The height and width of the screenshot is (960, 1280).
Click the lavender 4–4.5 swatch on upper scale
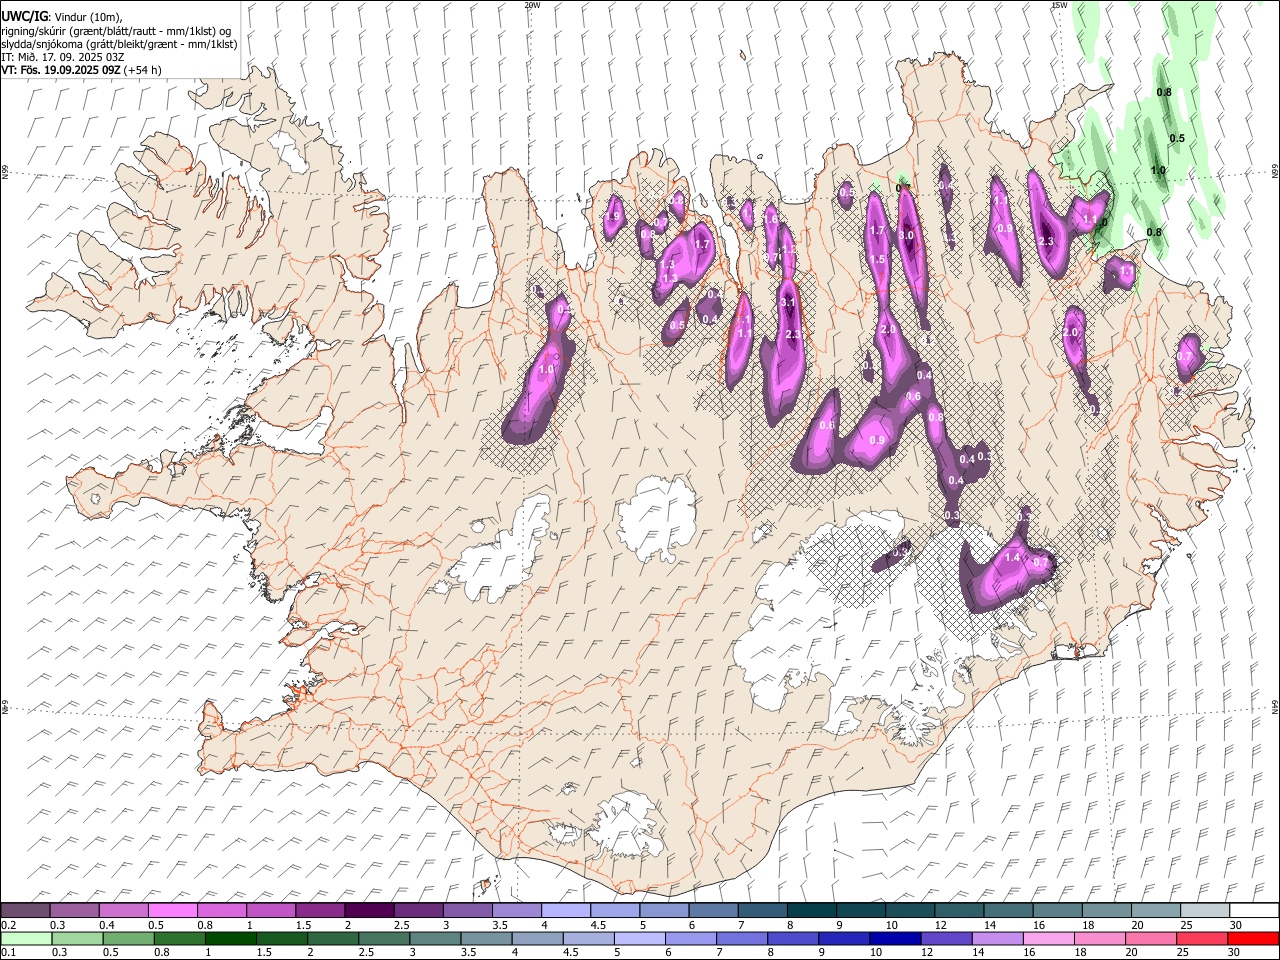565,911
